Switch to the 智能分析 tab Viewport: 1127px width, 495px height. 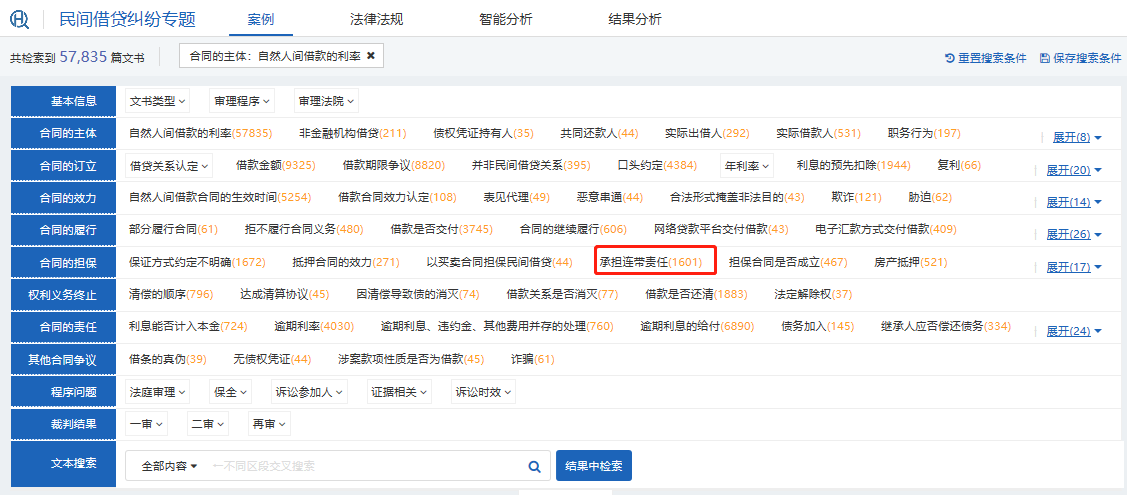click(505, 19)
